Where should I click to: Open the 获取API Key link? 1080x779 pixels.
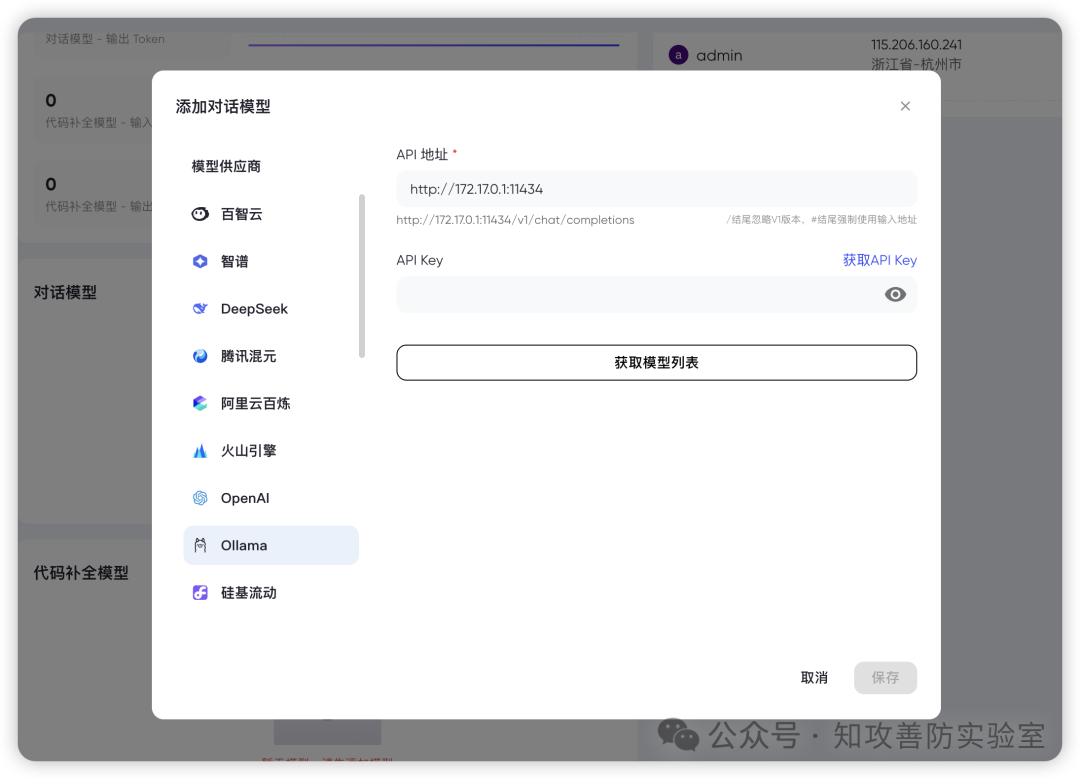[x=880, y=260]
